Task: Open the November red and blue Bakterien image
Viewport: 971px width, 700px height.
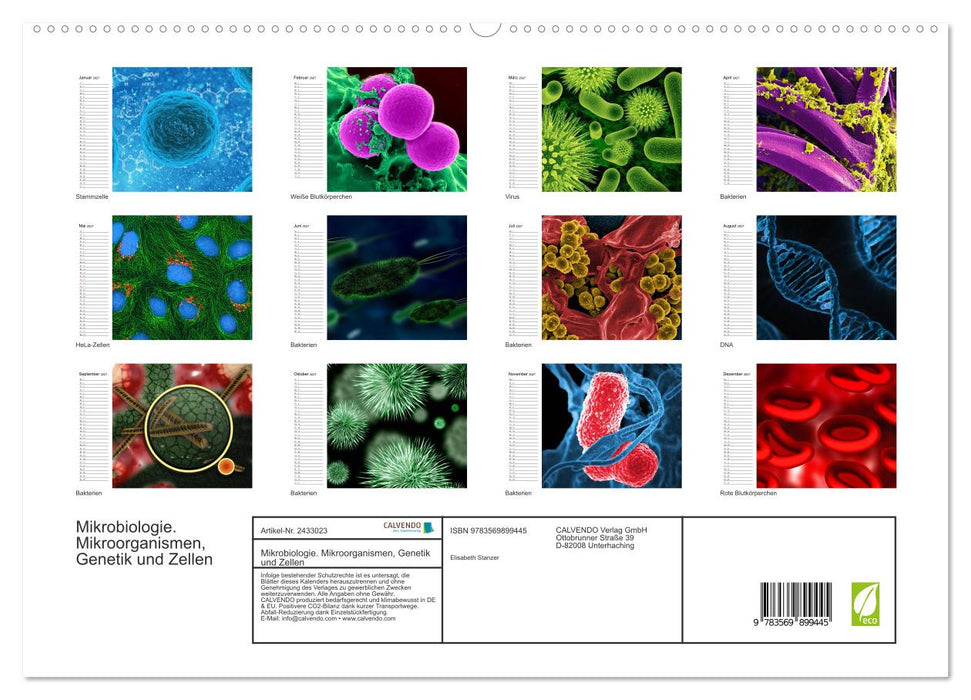Action: click(x=612, y=426)
